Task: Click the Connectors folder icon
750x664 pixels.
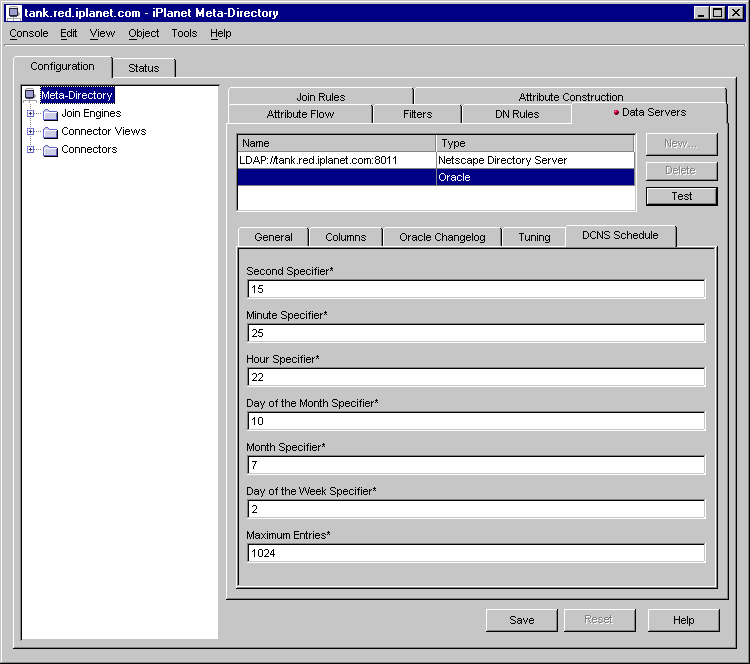Action: coord(50,150)
